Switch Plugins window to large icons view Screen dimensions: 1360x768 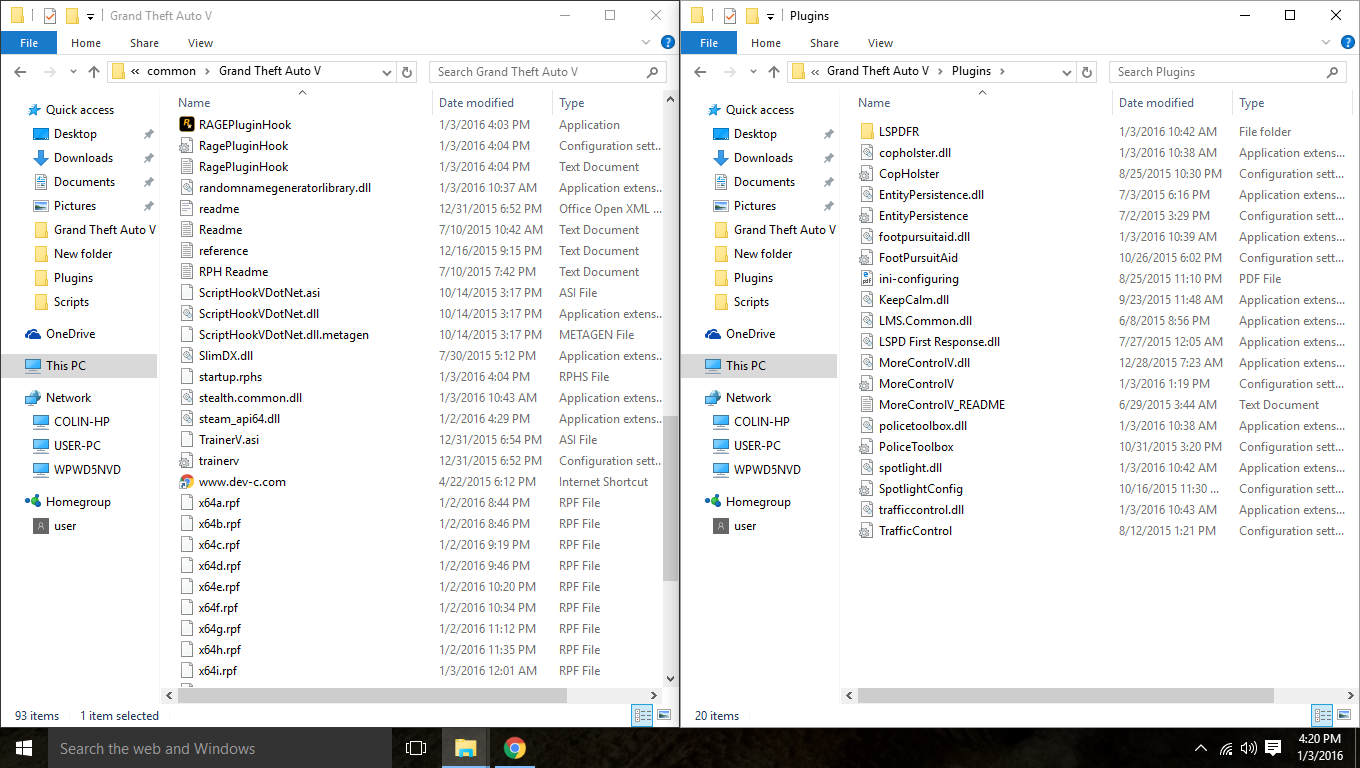click(x=1342, y=715)
